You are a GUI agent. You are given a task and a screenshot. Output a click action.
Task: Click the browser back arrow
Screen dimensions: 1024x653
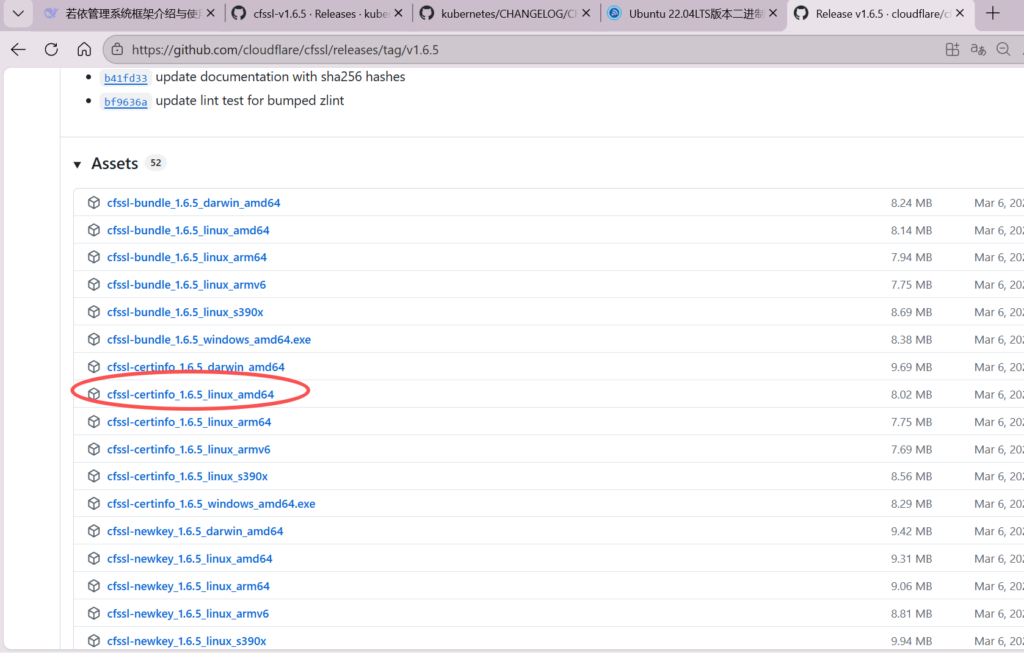click(x=18, y=49)
